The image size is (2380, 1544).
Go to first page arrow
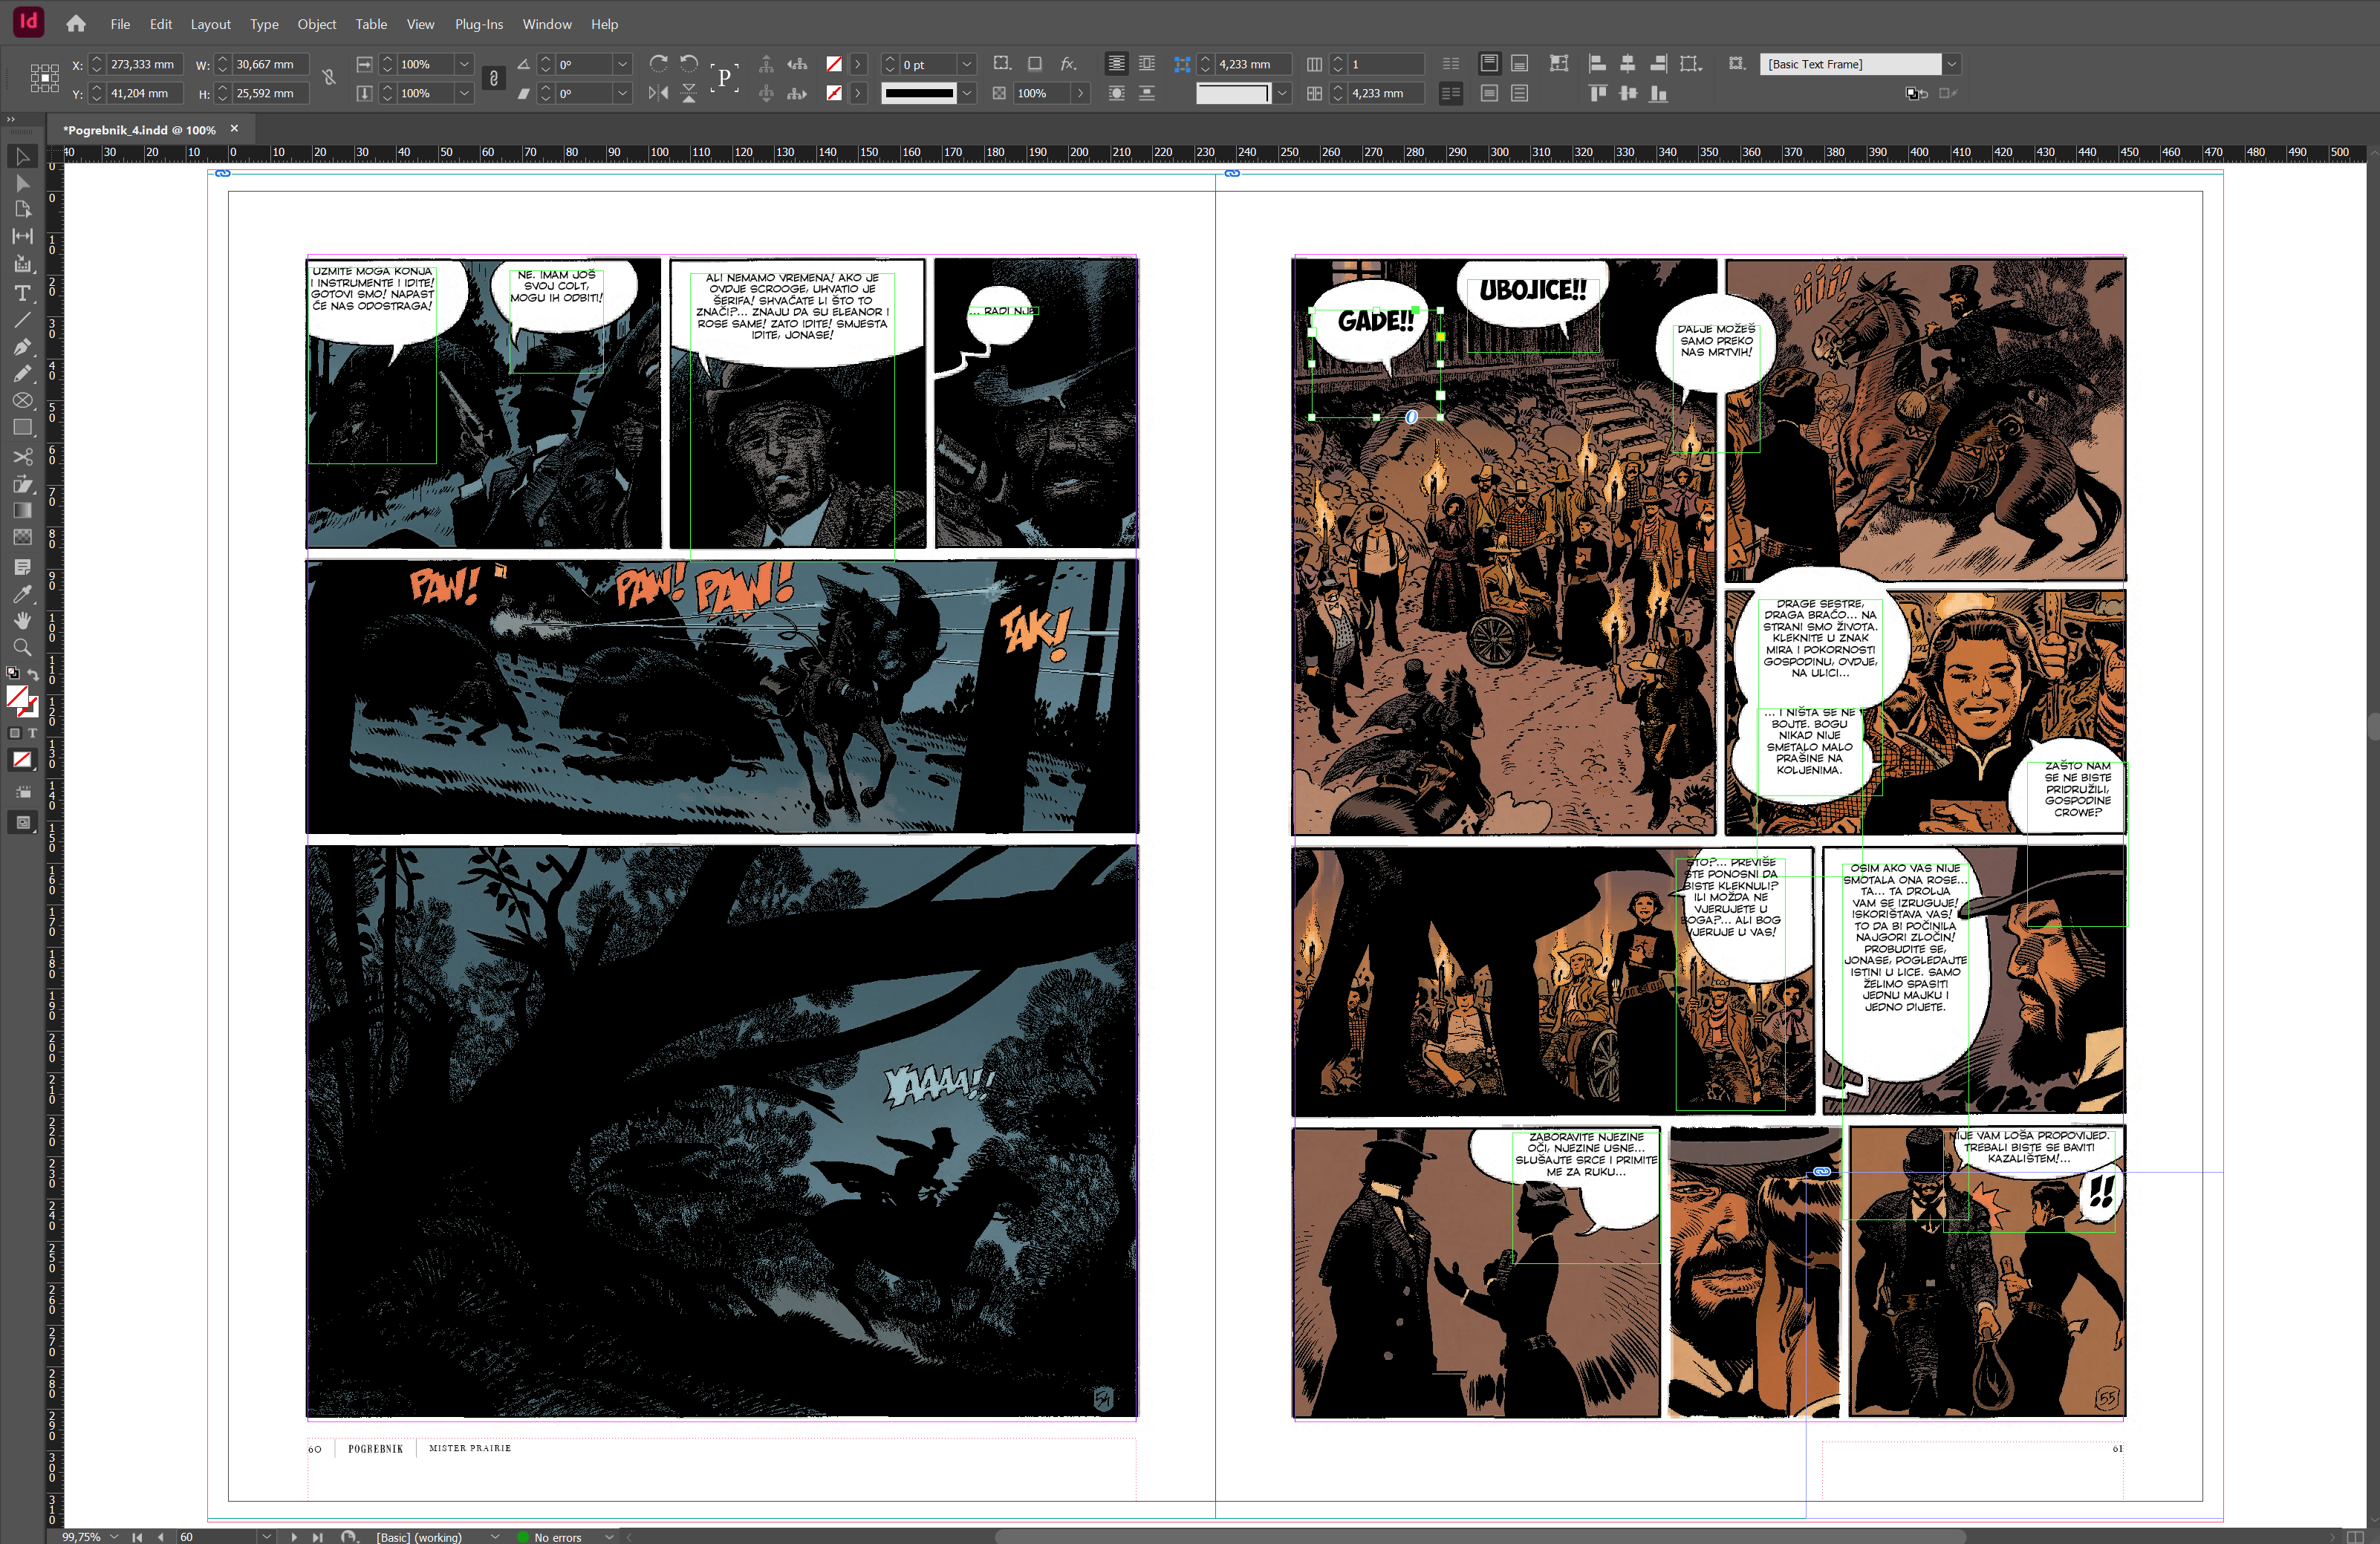137,1537
